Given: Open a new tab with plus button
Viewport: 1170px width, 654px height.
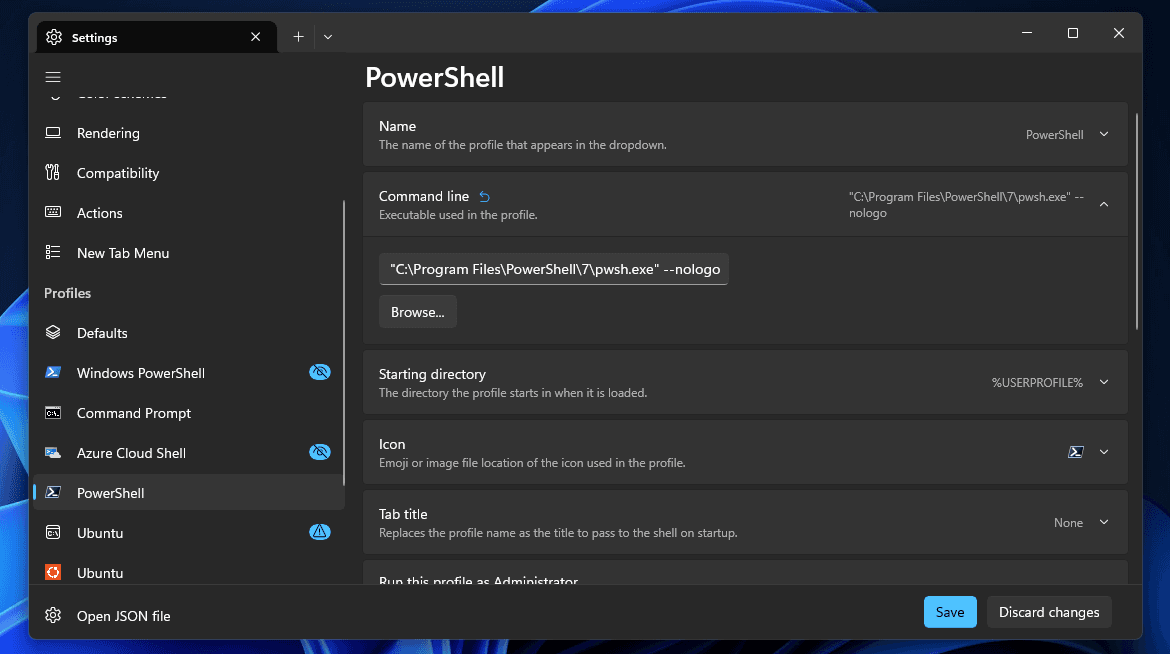Looking at the screenshot, I should (298, 37).
